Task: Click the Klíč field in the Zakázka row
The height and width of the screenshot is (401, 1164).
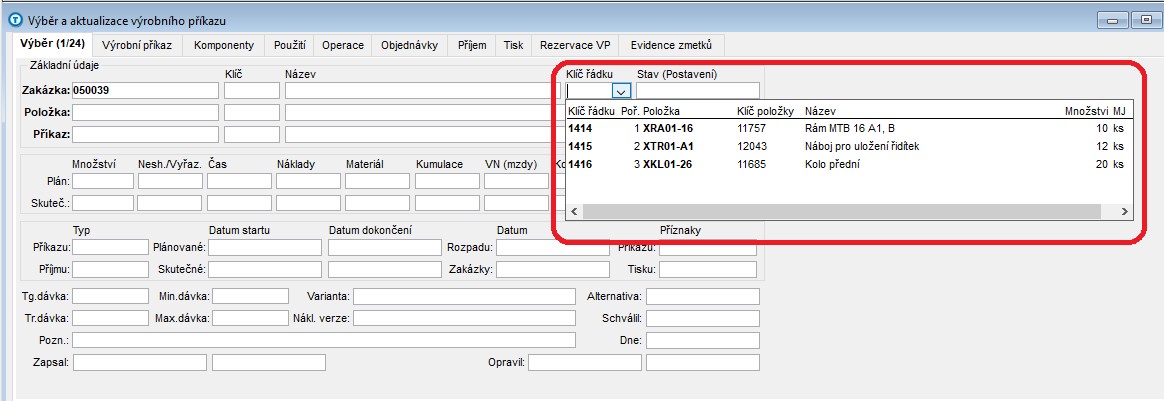Action: pos(252,91)
